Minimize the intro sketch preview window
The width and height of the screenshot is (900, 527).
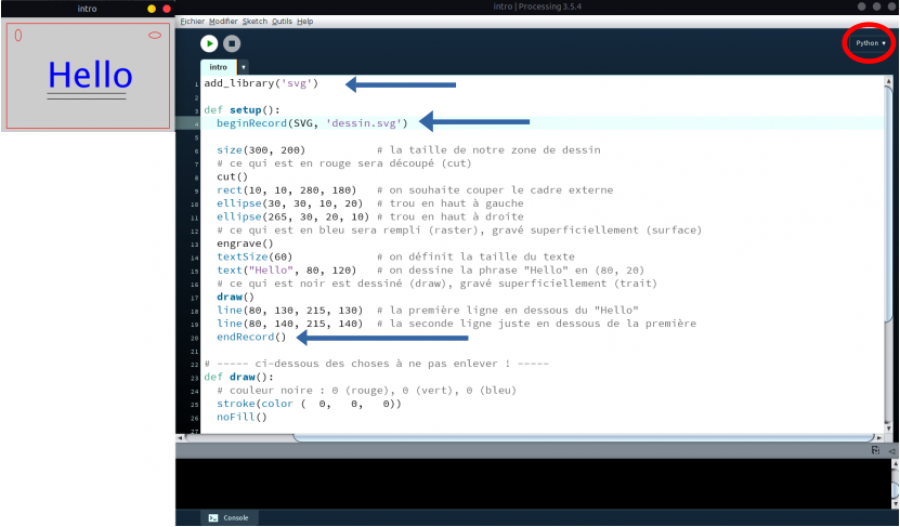pyautogui.click(x=152, y=9)
